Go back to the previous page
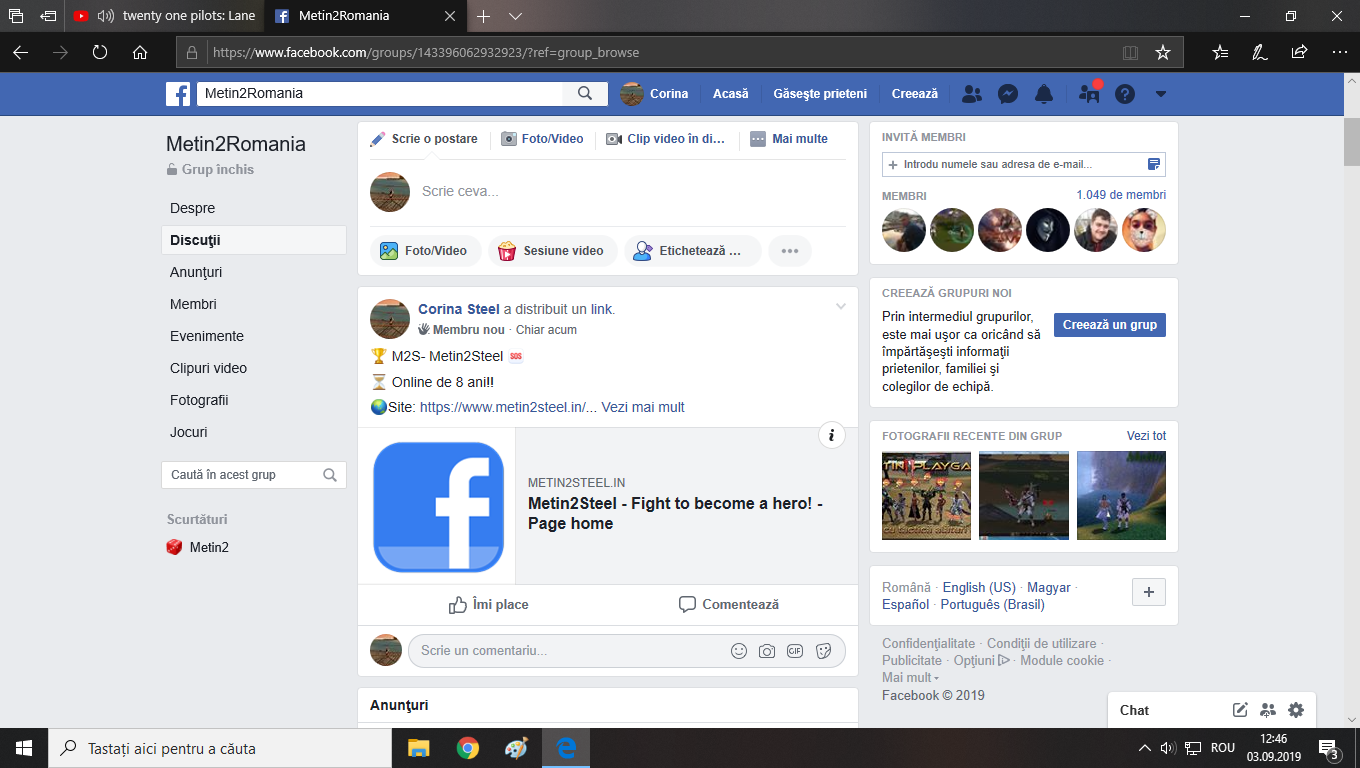 20,52
